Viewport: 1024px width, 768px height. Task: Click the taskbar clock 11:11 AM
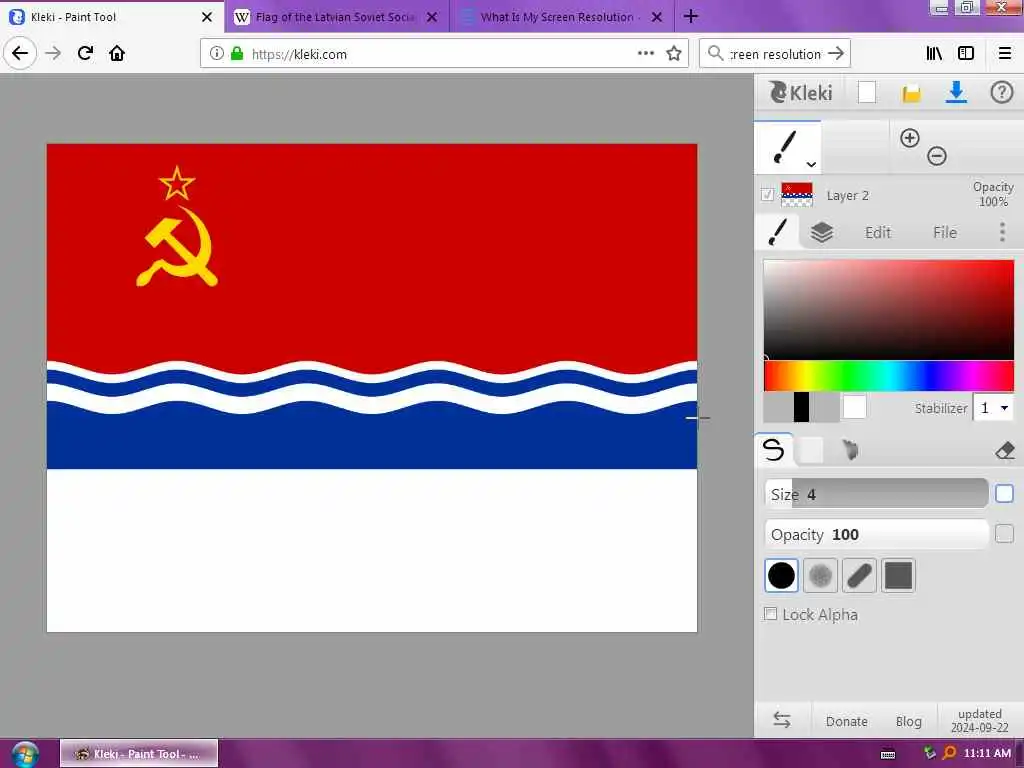pos(987,754)
